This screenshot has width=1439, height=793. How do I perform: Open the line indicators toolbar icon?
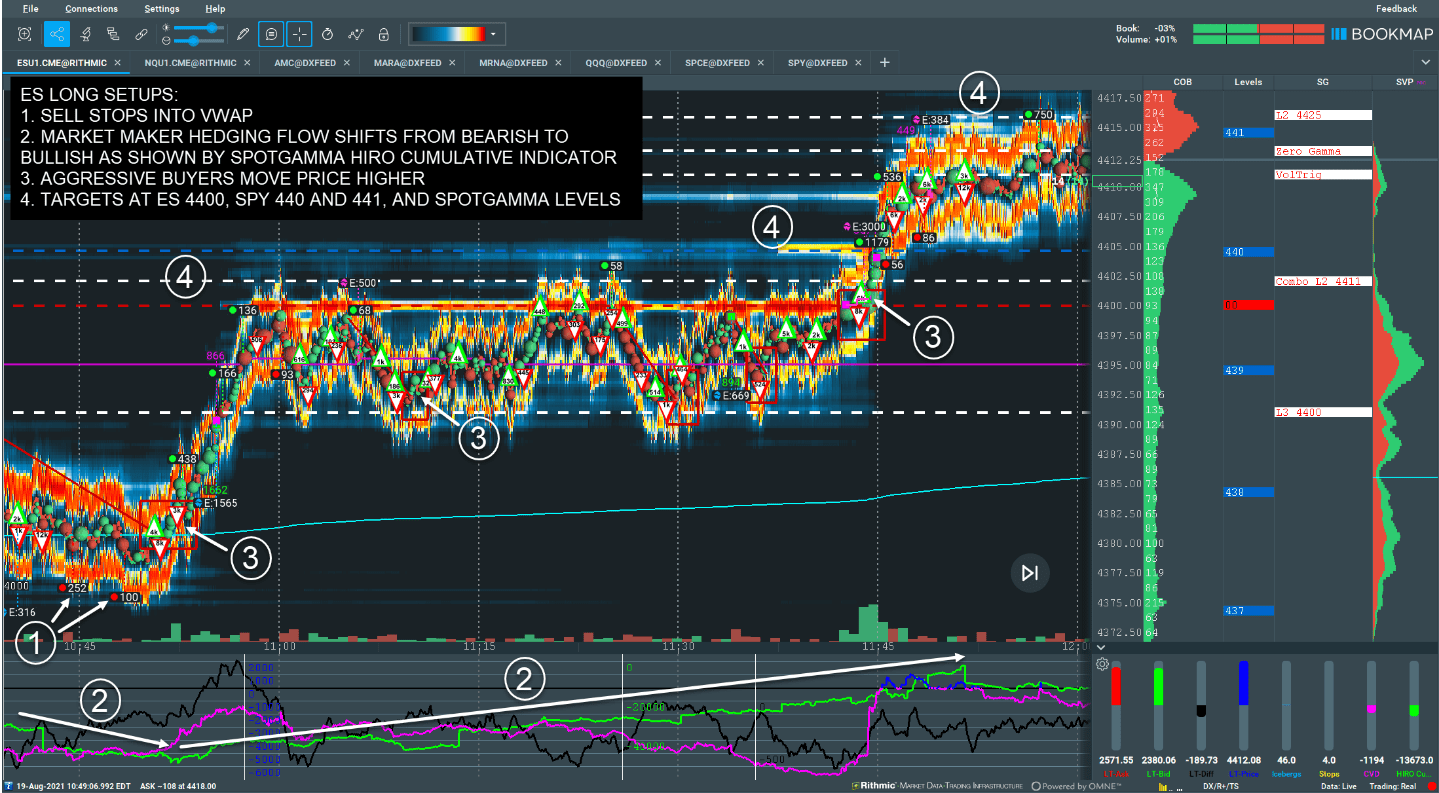[x=355, y=33]
